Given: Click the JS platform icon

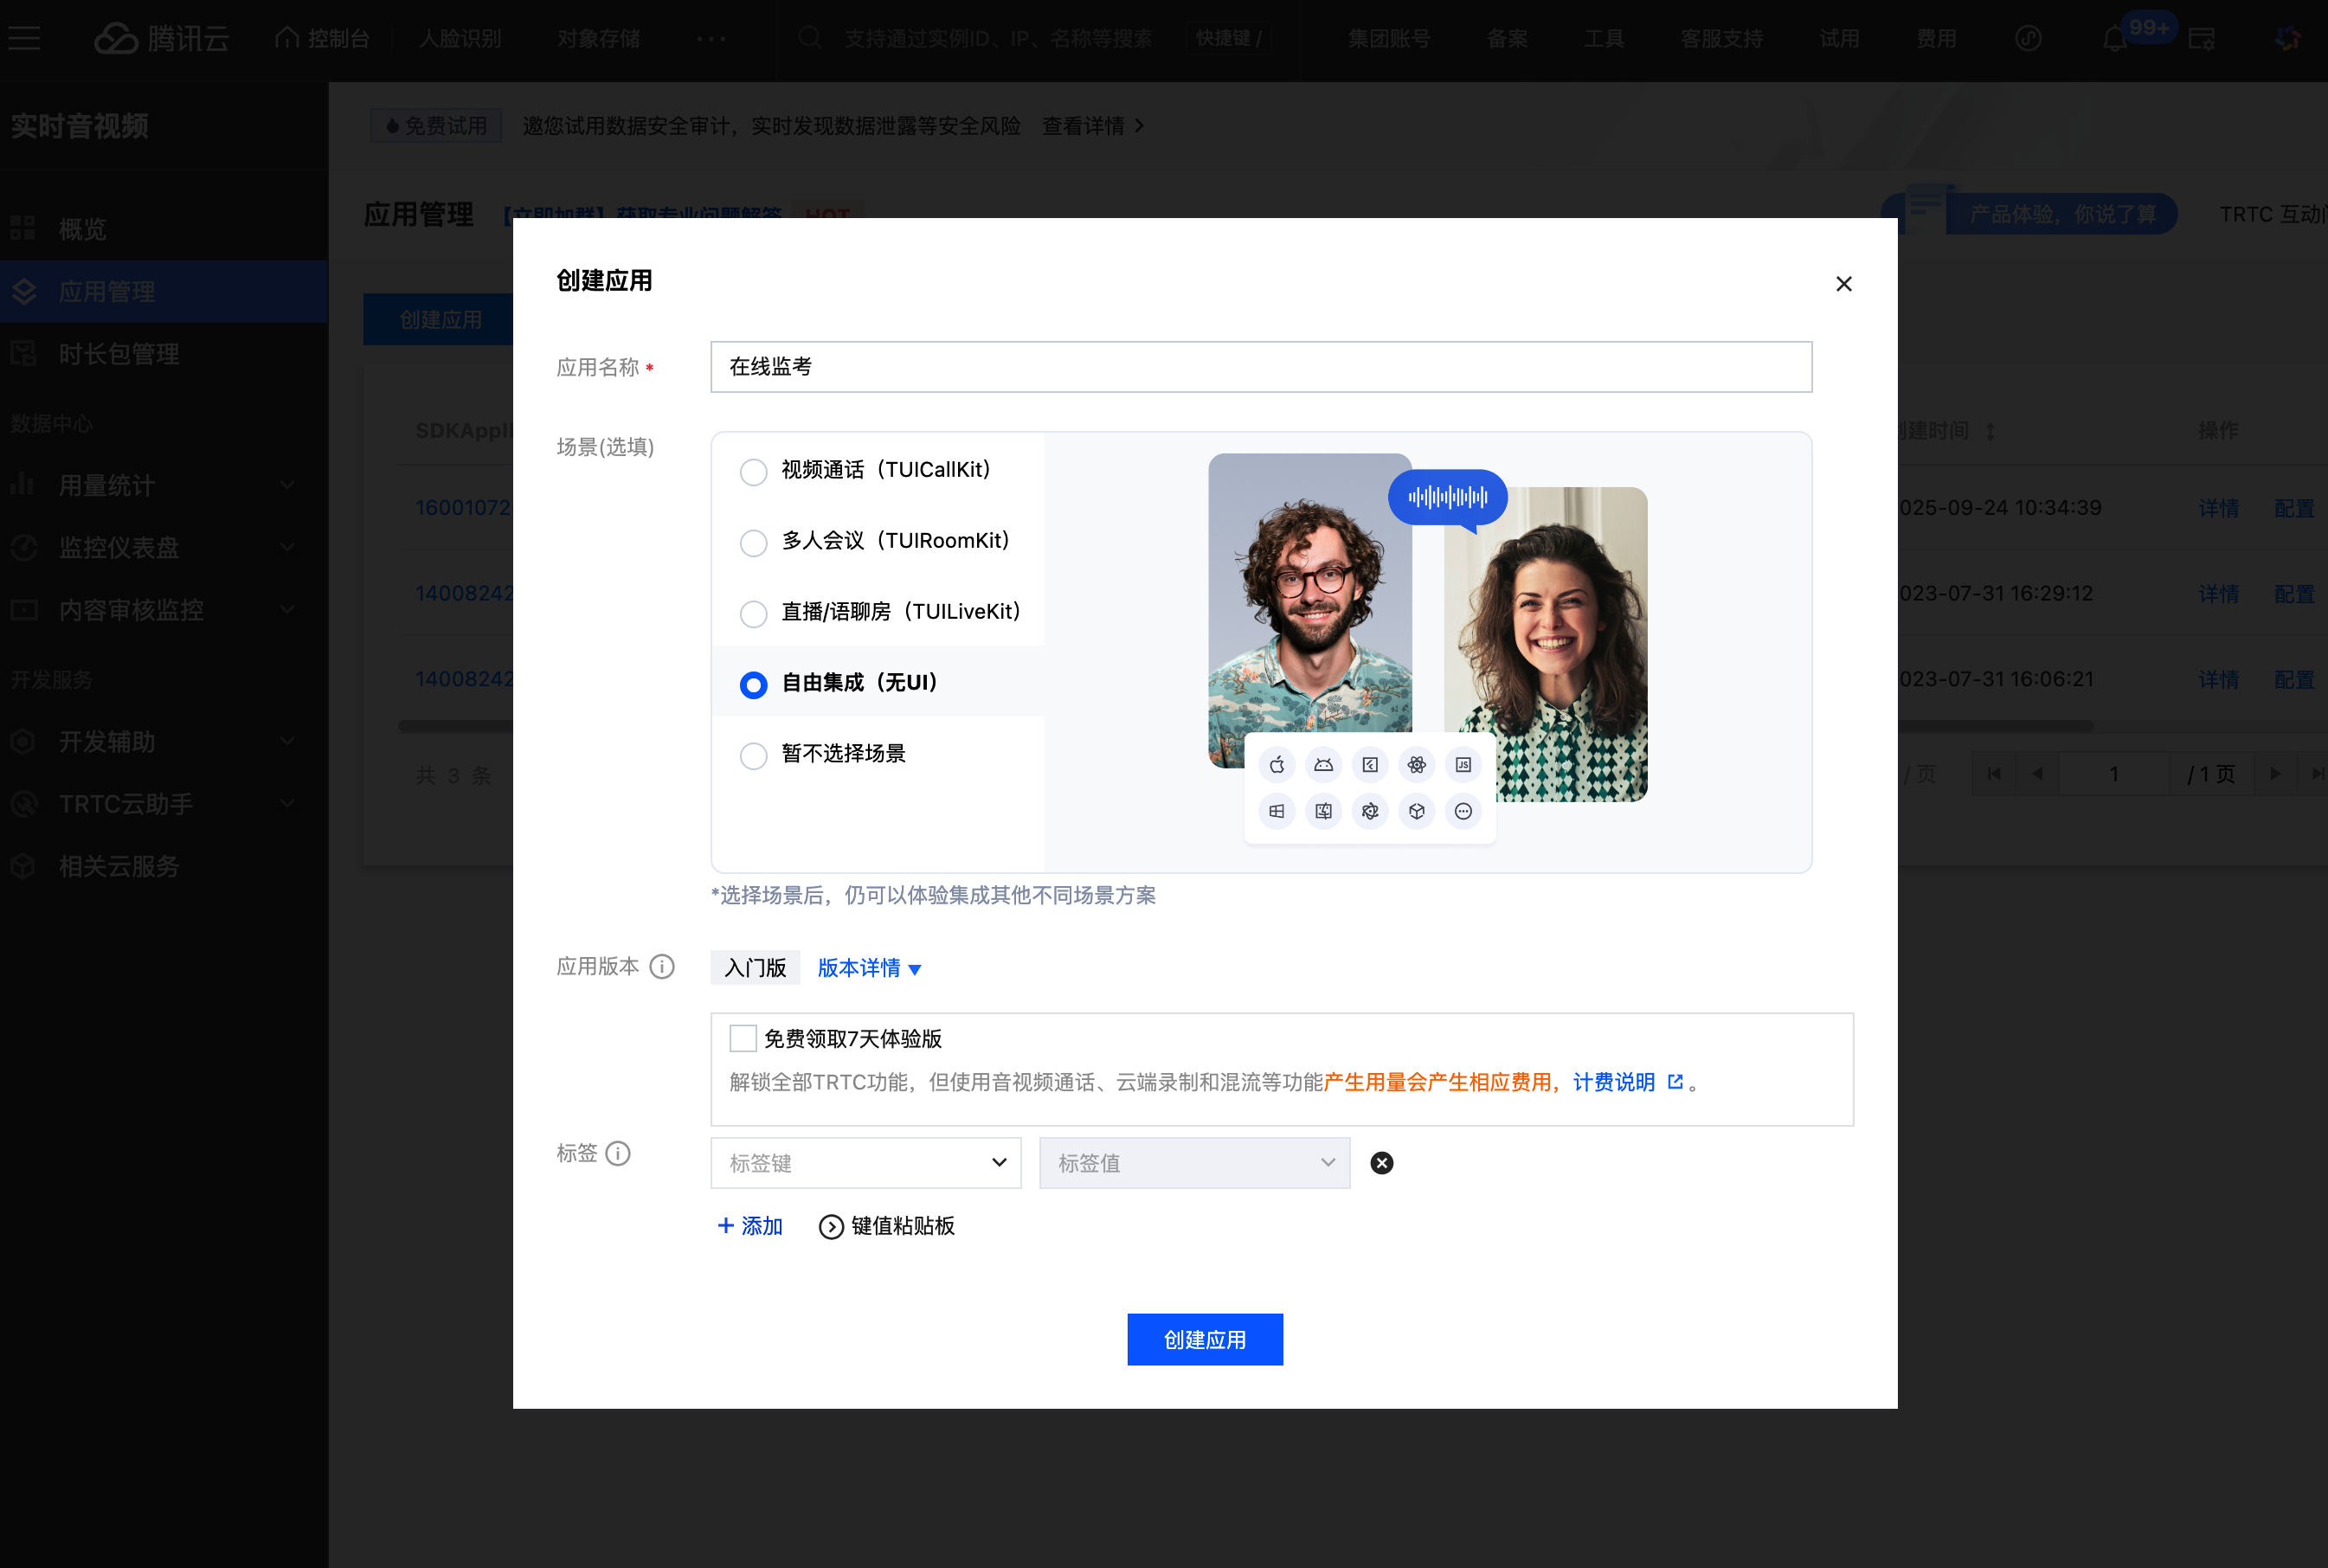Looking at the screenshot, I should 1463,765.
